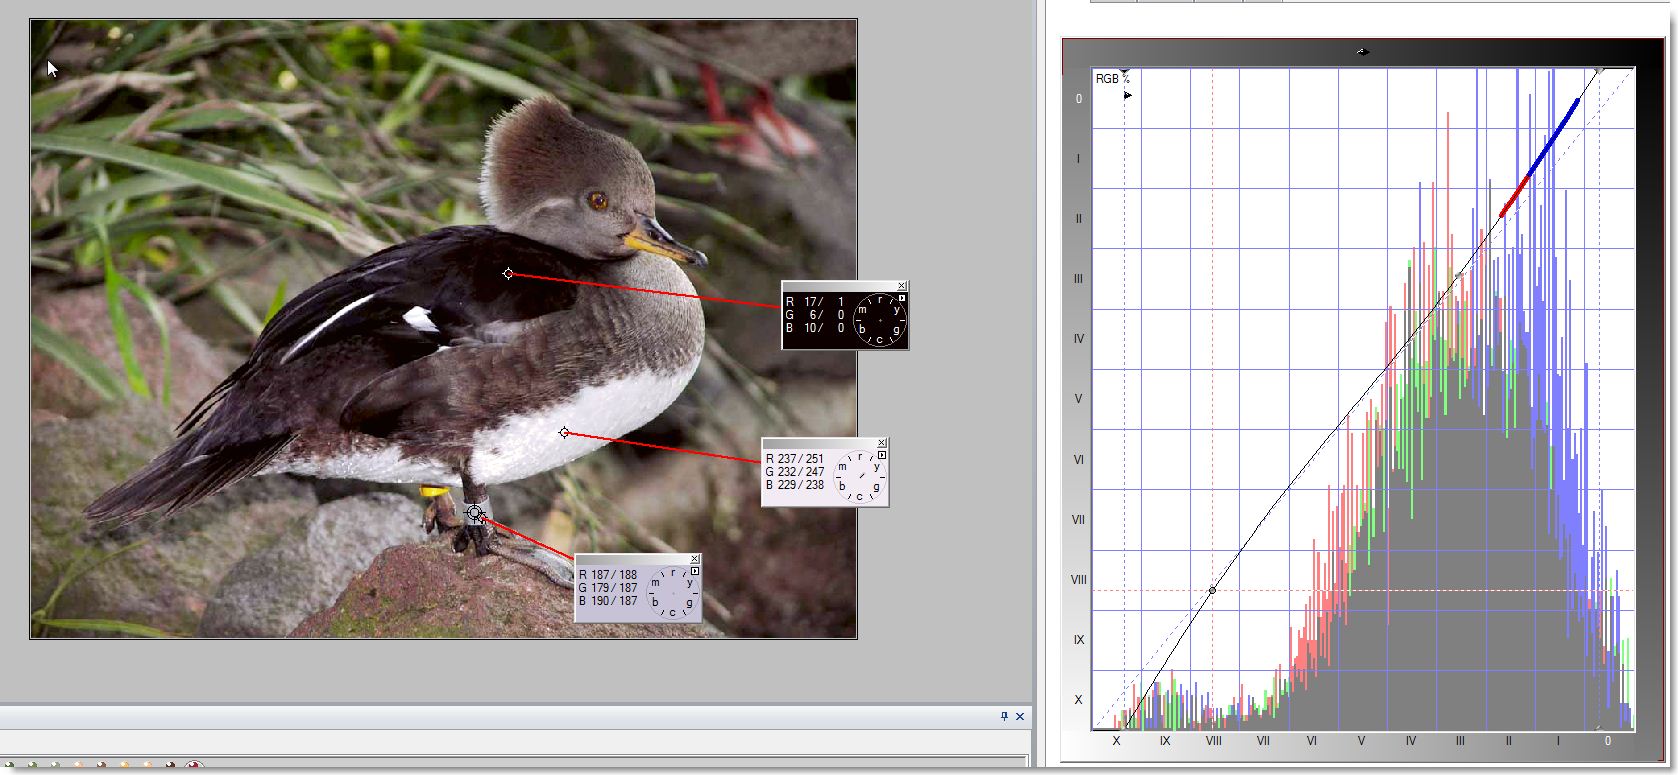The height and width of the screenshot is (775, 1678).
Task: Click the 'B 10/ 0' value text
Action: pos(815,328)
